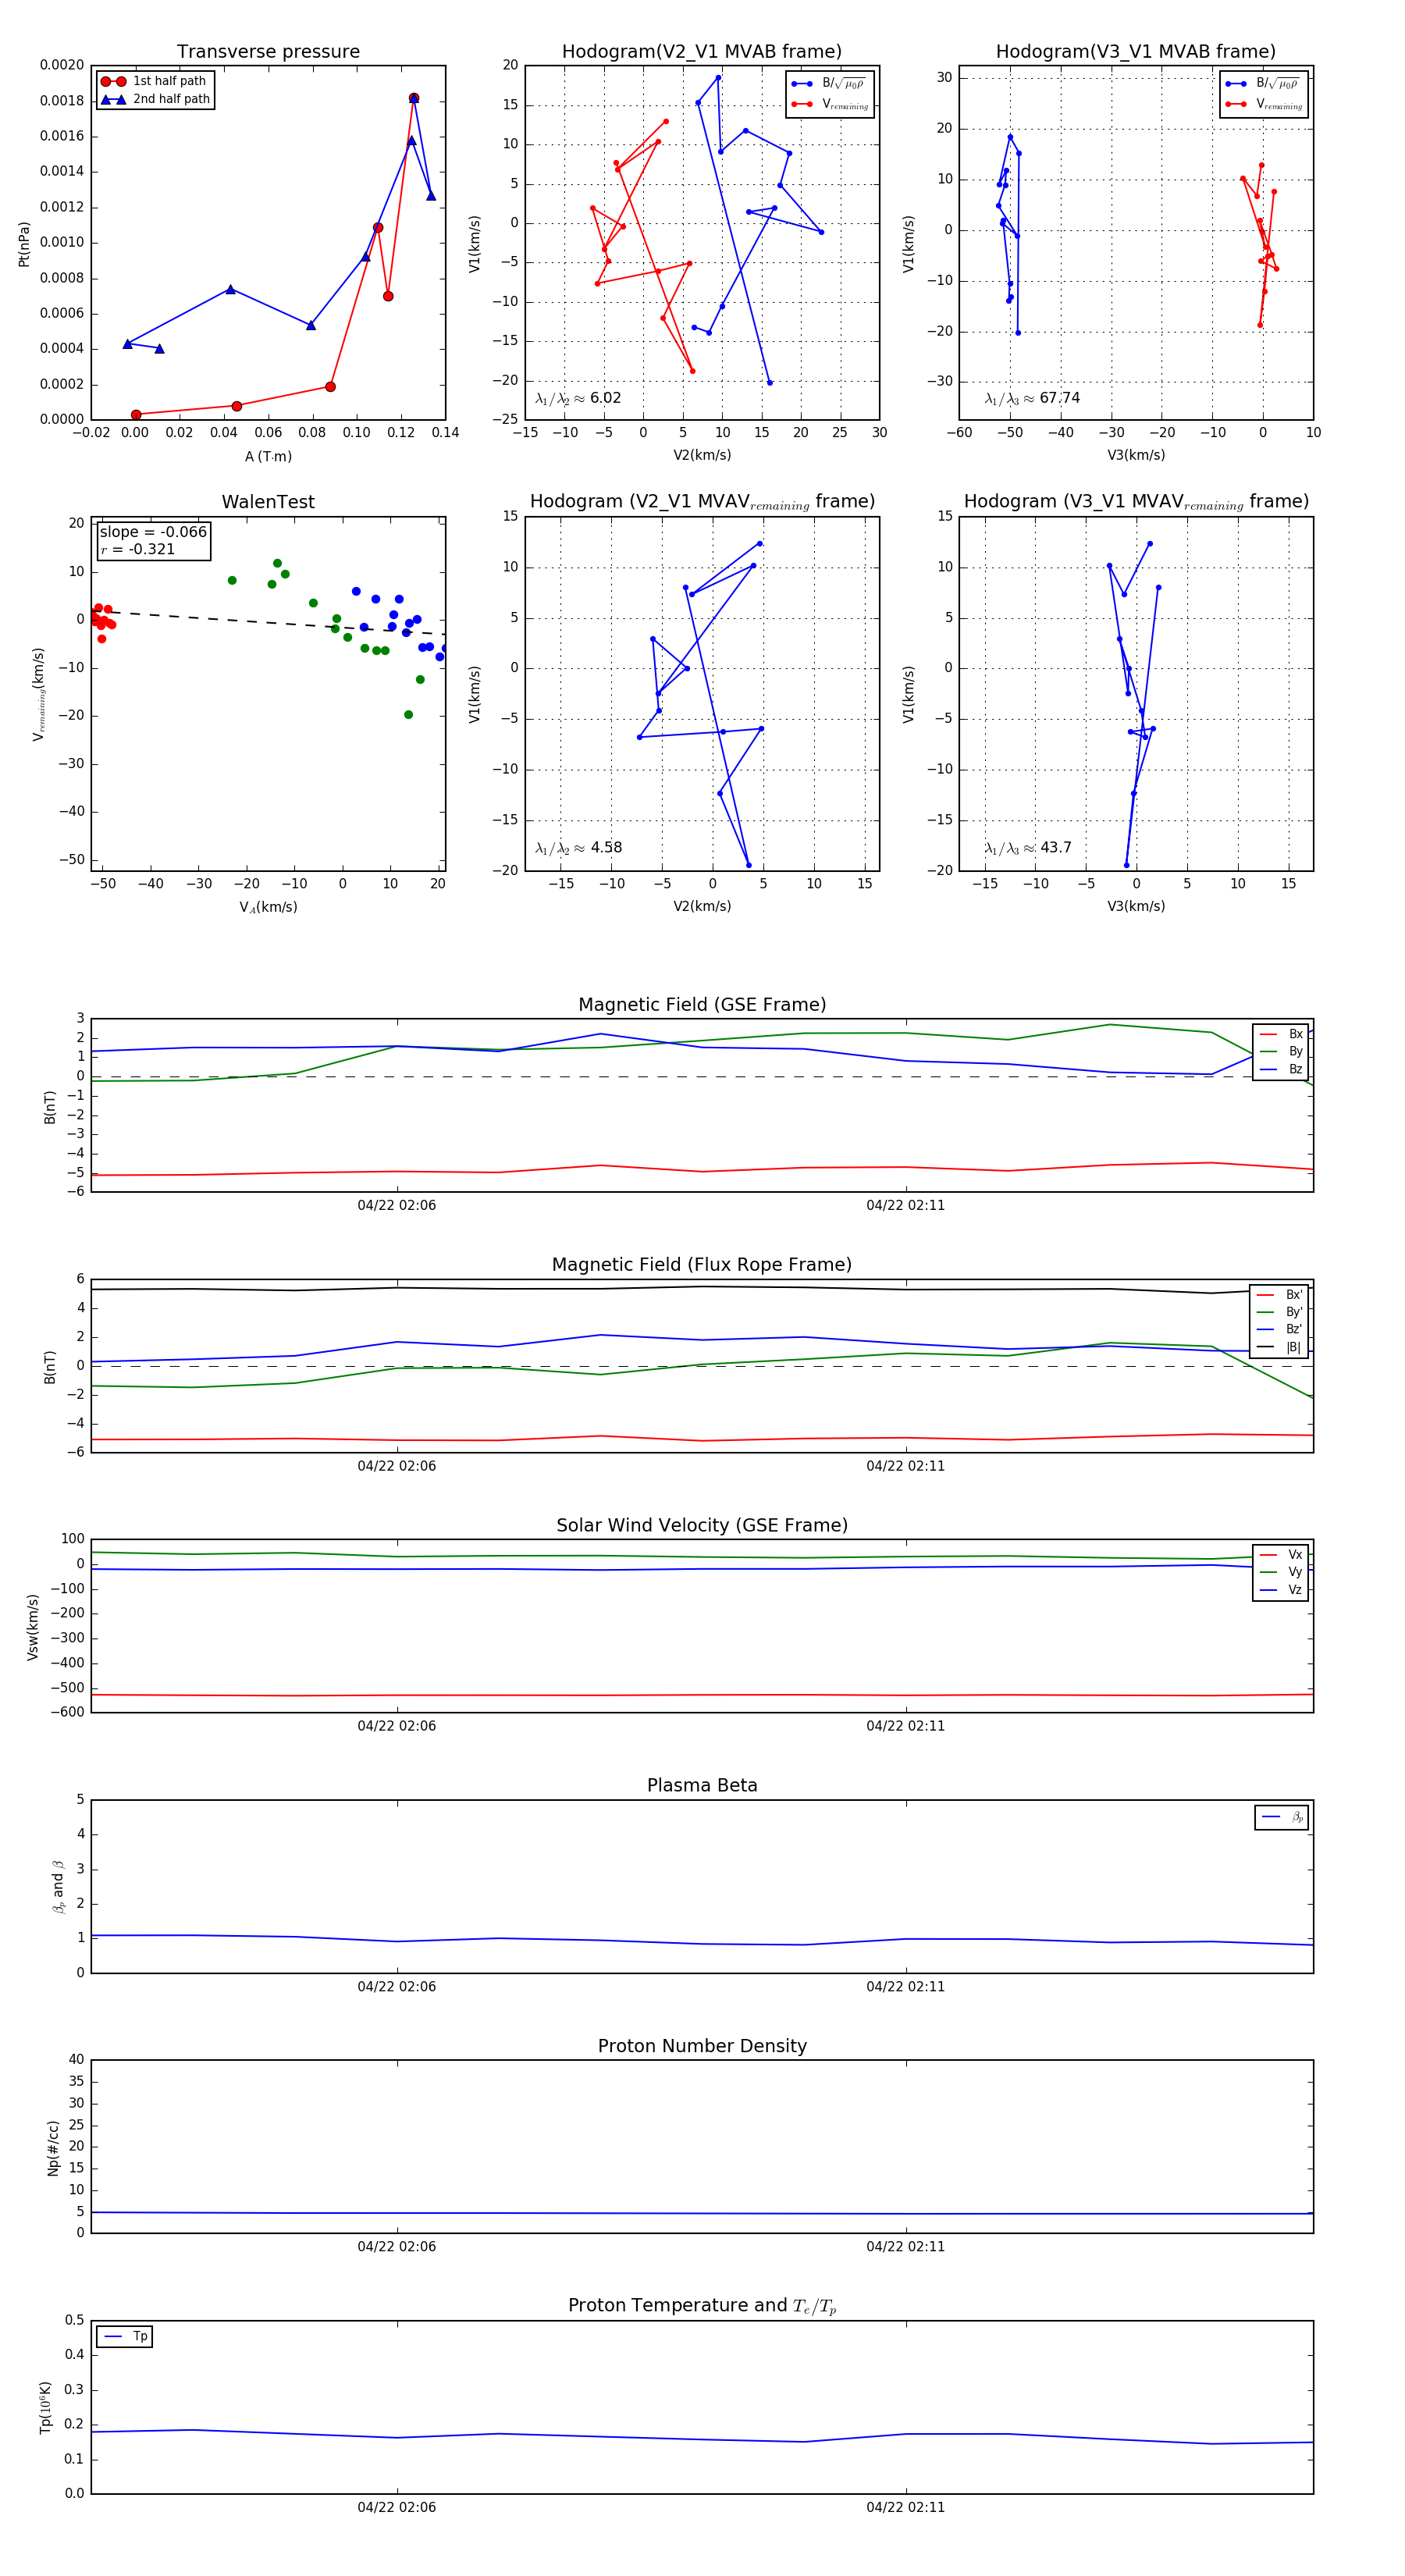Select the "Vz" legend entry
The image size is (1405, 2576).
coord(1281,1590)
